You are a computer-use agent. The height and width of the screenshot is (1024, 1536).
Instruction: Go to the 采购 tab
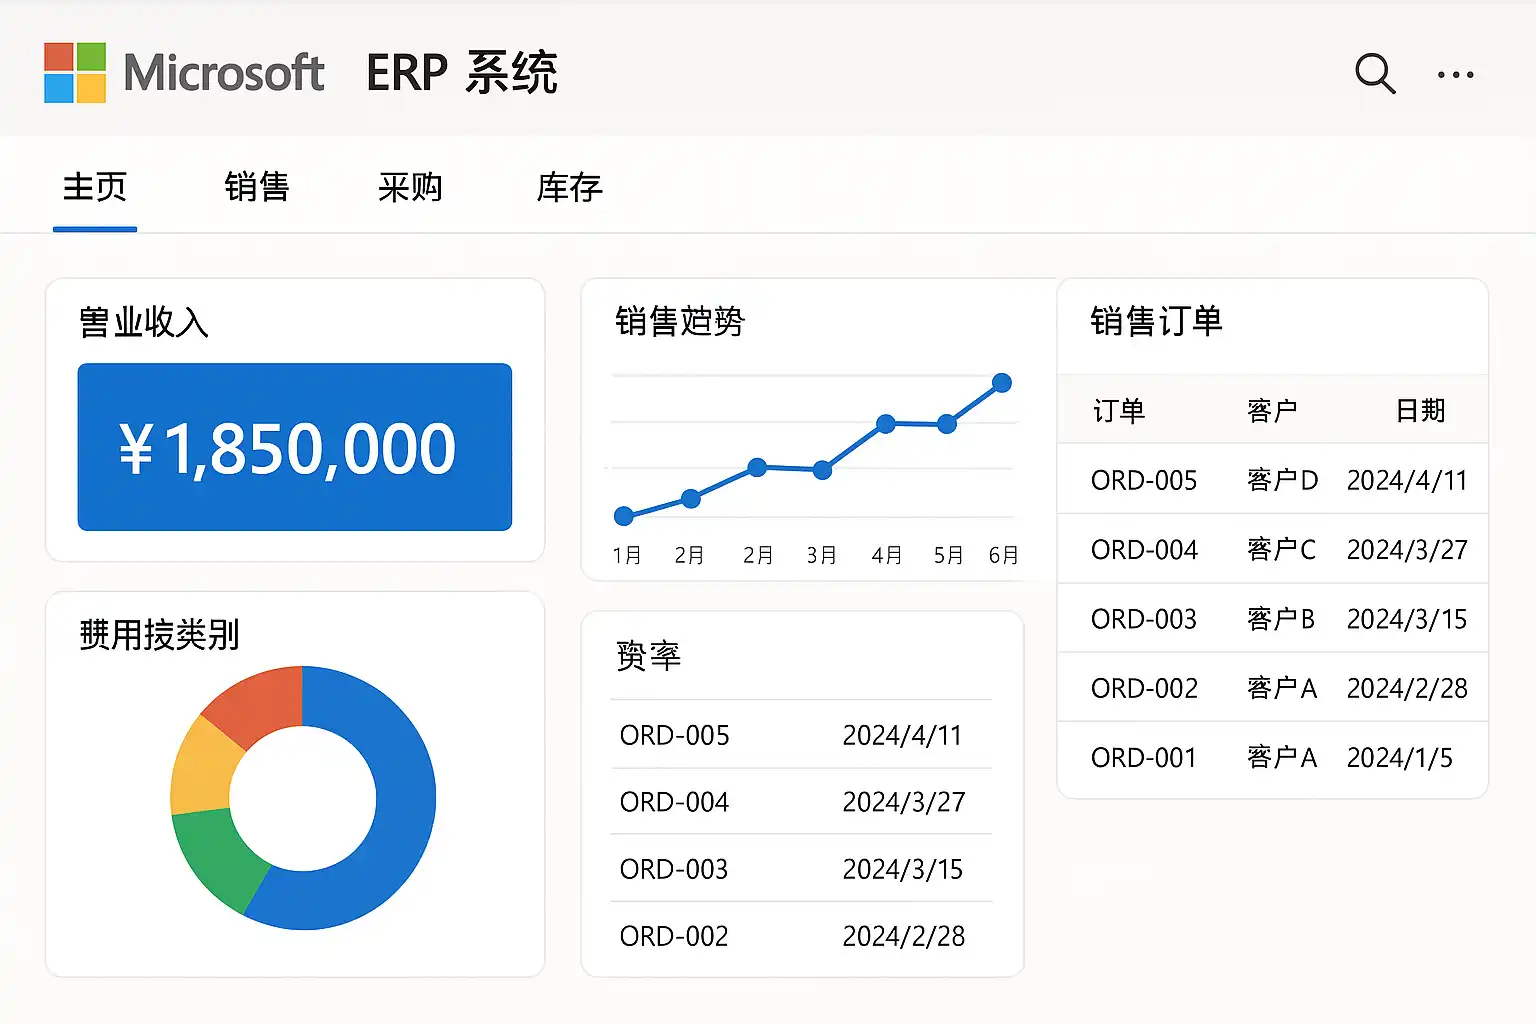click(410, 188)
